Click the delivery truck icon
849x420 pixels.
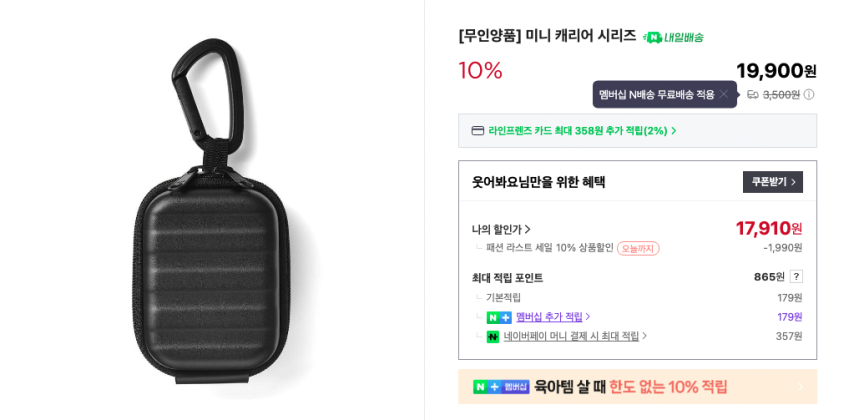[752, 95]
